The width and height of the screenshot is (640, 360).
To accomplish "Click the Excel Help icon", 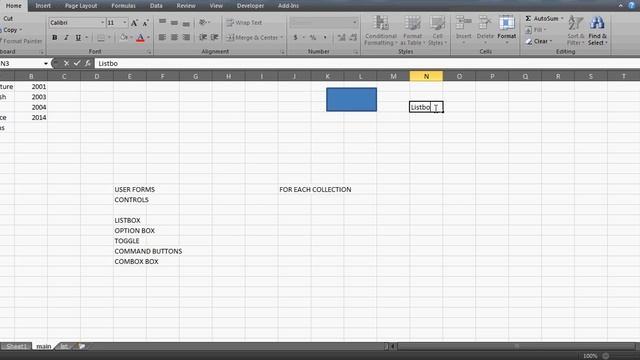I will [x=631, y=5].
